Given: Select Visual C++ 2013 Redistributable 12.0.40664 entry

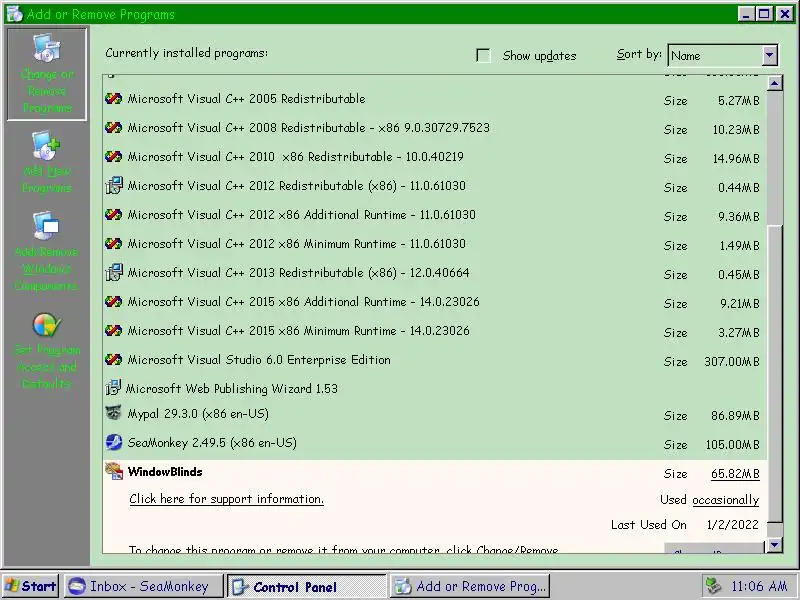Looking at the screenshot, I should point(434,273).
